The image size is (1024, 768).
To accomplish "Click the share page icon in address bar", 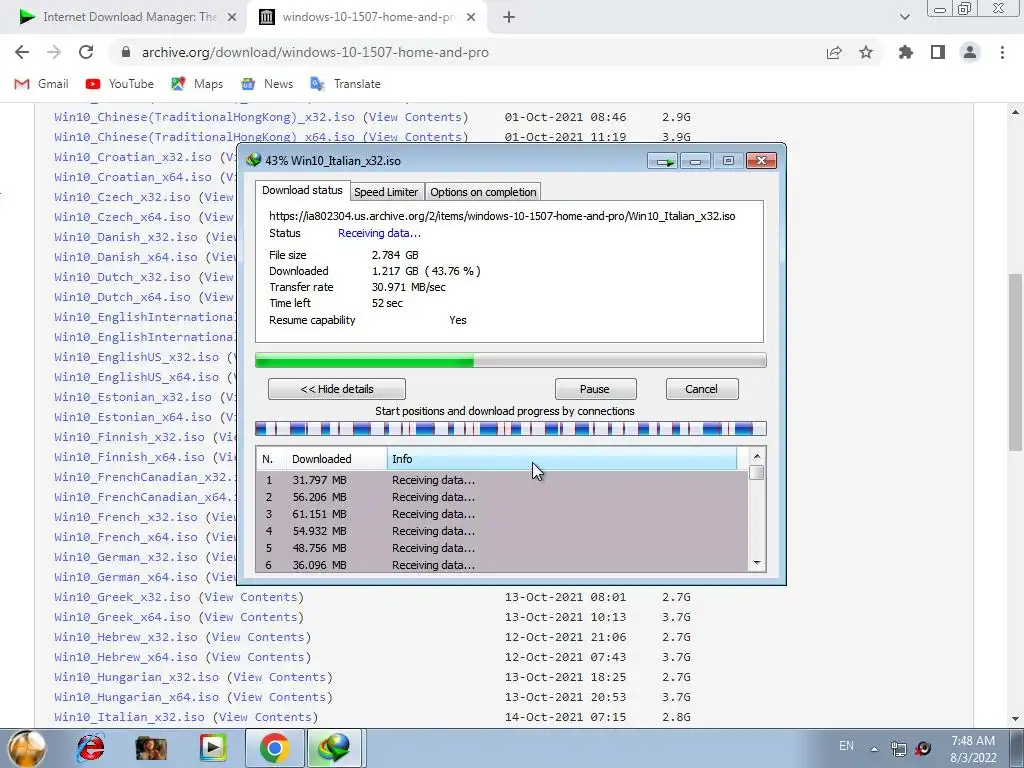I will coord(834,52).
